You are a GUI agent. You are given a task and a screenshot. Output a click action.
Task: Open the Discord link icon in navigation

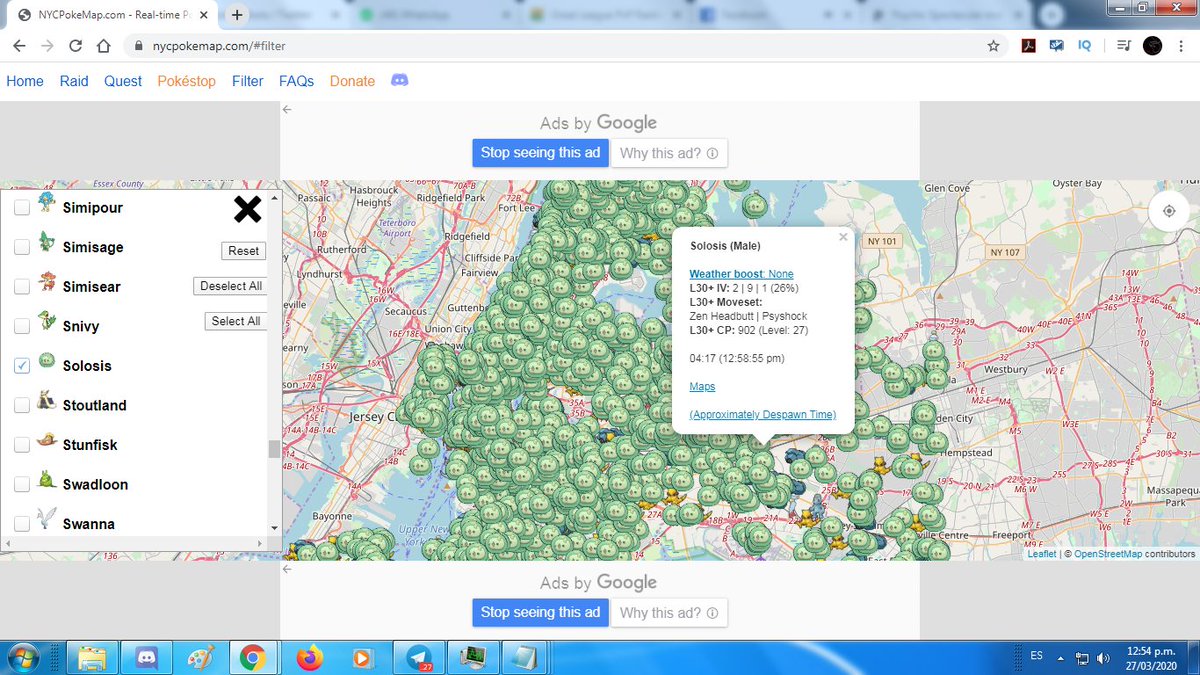click(399, 80)
